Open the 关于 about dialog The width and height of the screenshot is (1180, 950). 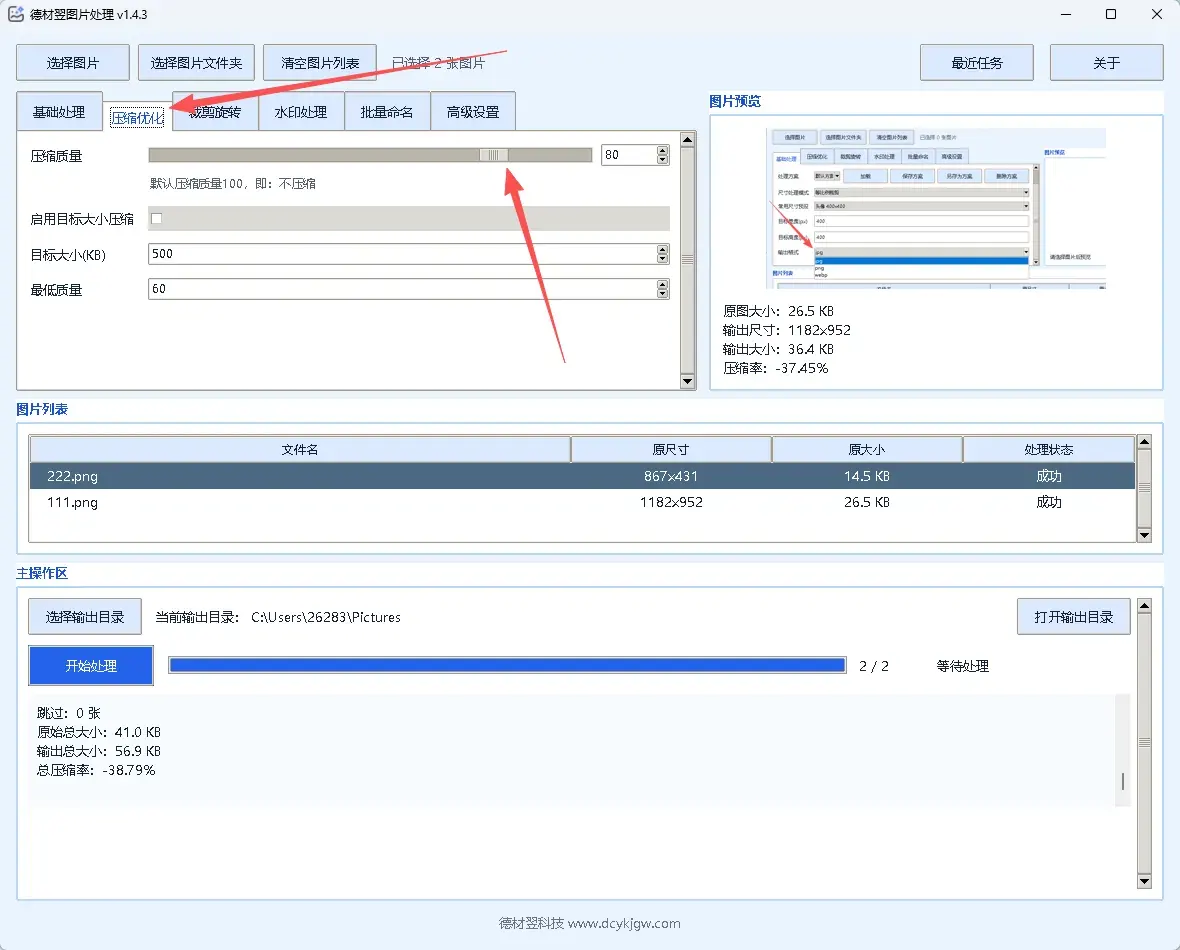1106,62
